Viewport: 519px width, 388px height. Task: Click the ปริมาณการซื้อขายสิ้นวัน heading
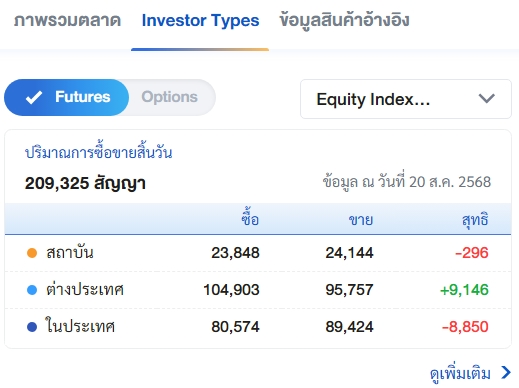pos(99,153)
